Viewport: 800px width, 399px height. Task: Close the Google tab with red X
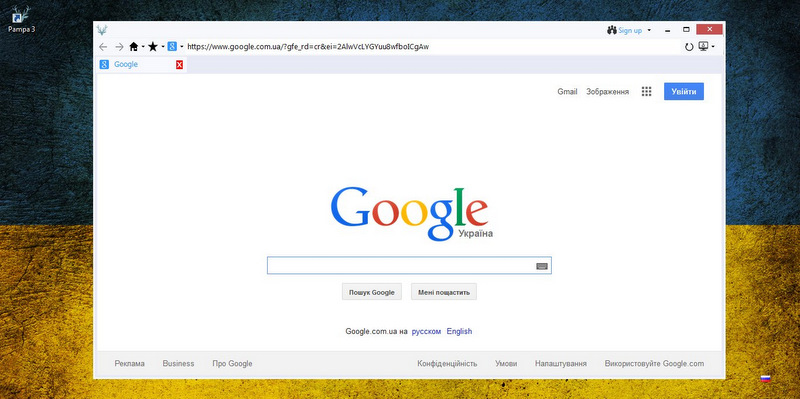[x=180, y=65]
